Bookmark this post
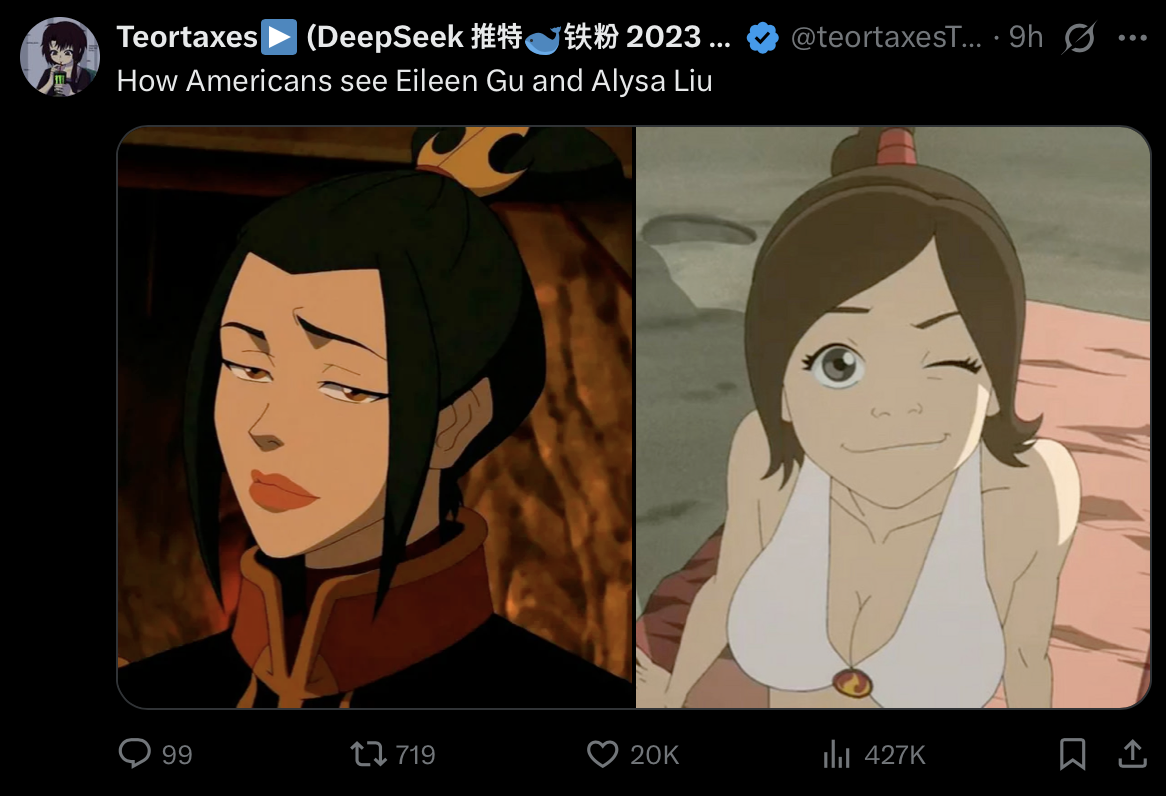1166x796 pixels. (1072, 754)
